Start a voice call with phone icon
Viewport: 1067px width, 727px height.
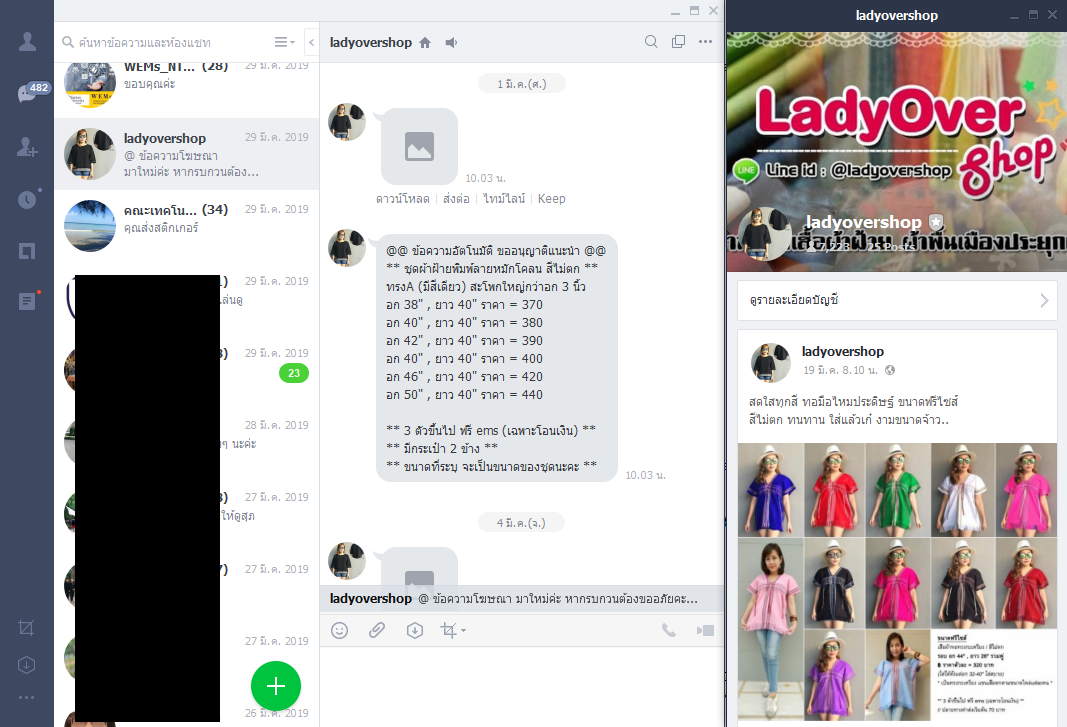(669, 630)
